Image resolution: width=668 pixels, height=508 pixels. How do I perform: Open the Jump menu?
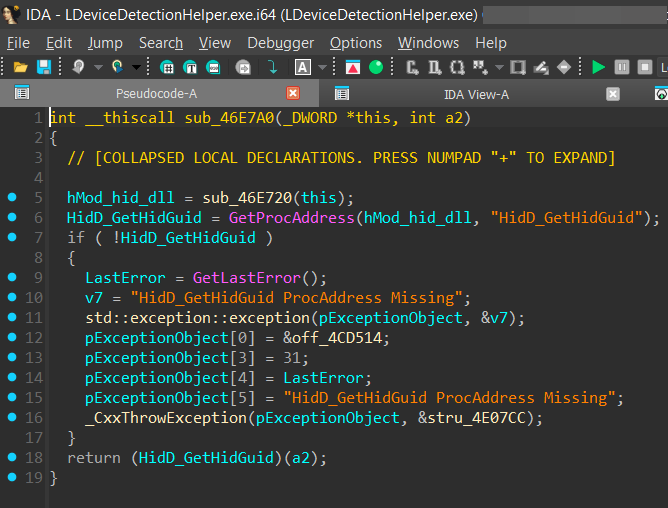click(105, 43)
